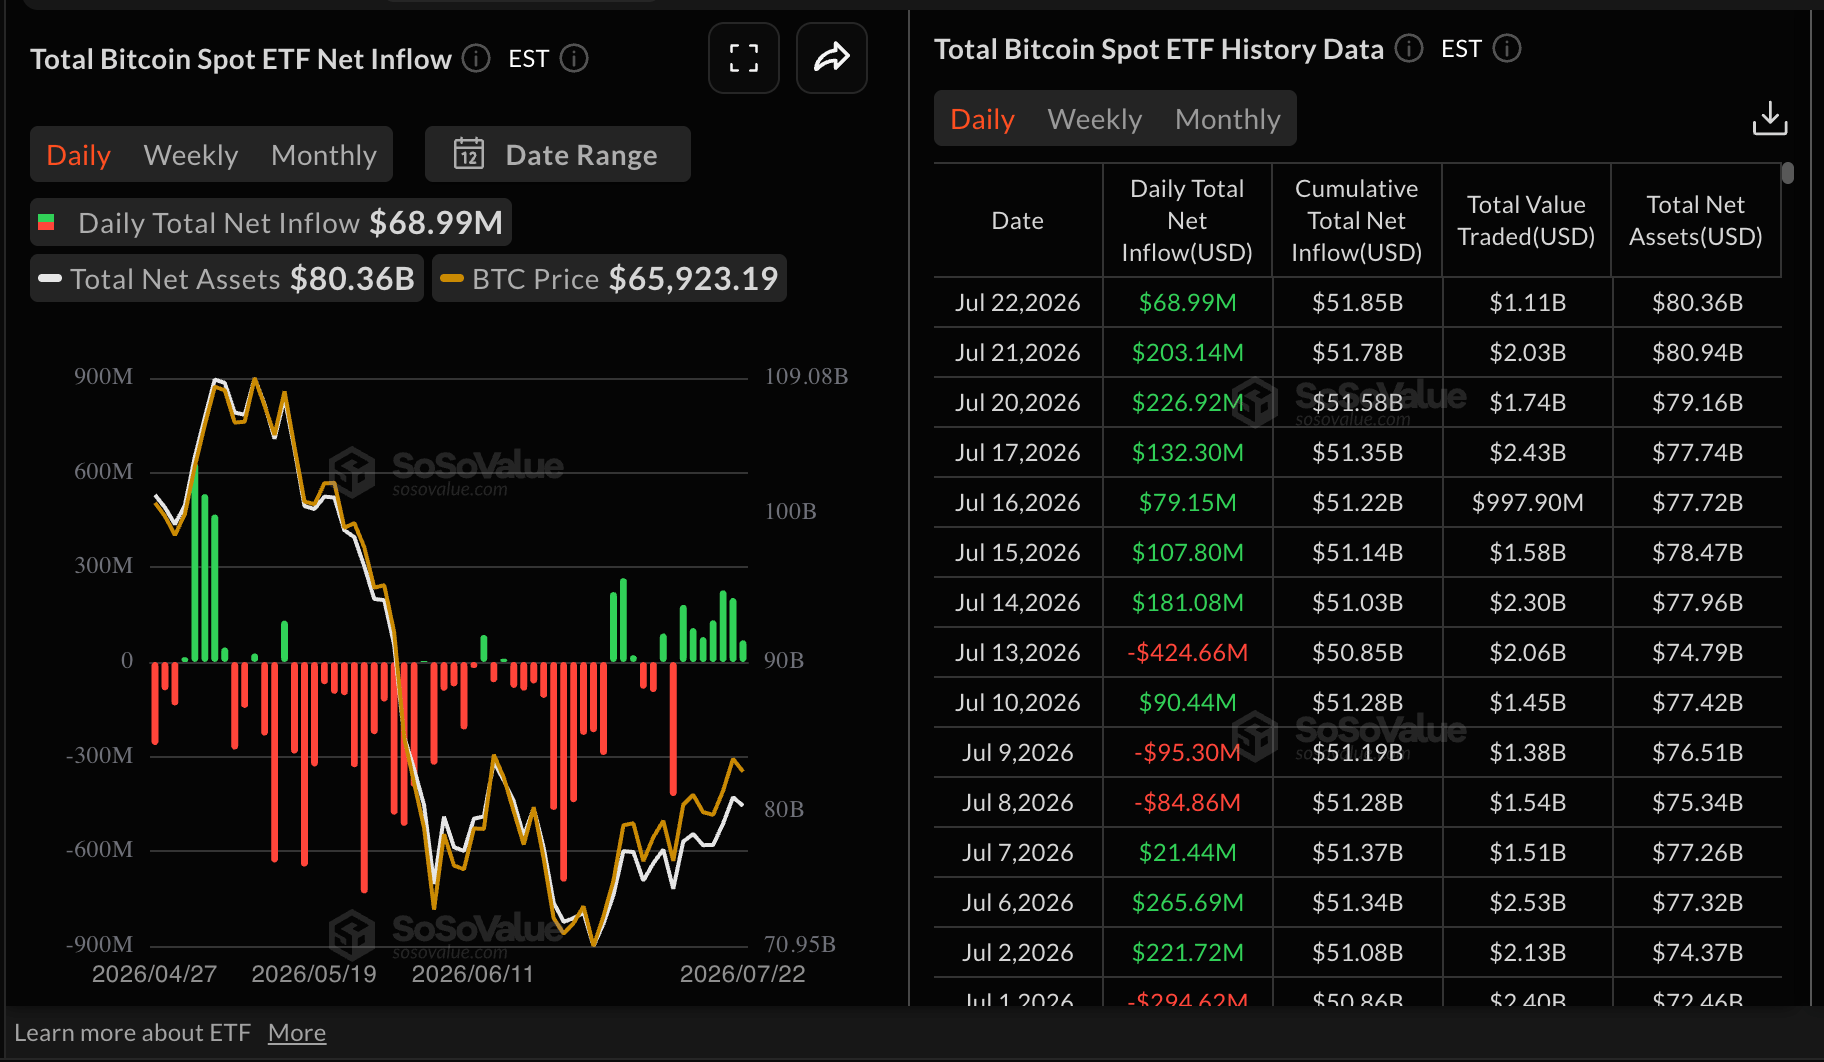Click the $265.69M inflow value
The width and height of the screenshot is (1824, 1062).
(x=1187, y=903)
